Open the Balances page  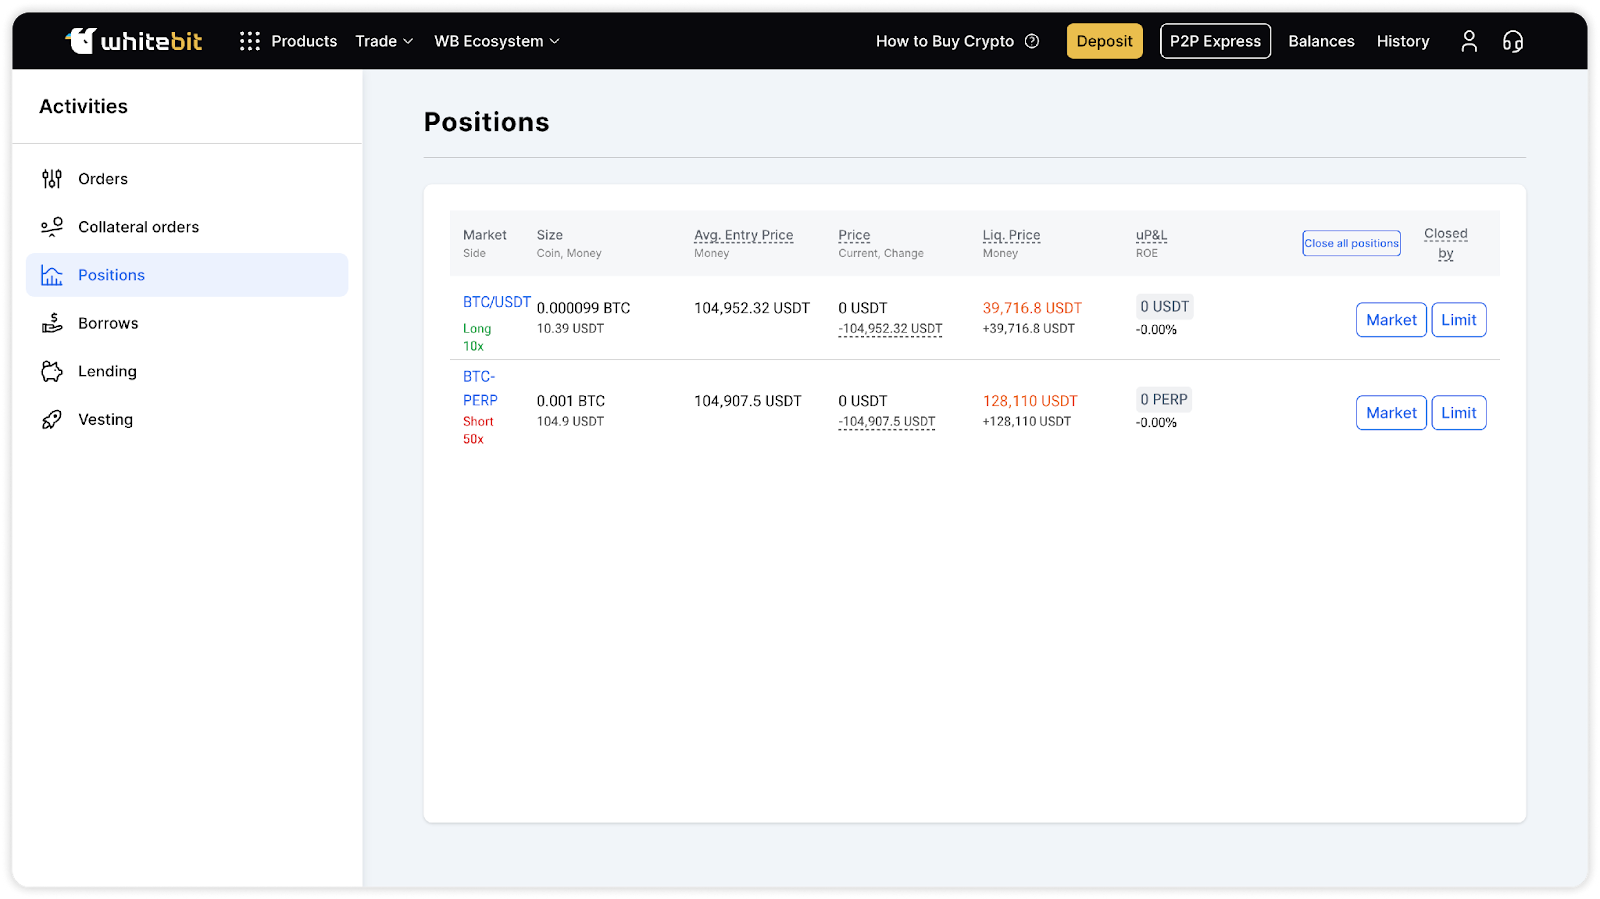pos(1321,41)
